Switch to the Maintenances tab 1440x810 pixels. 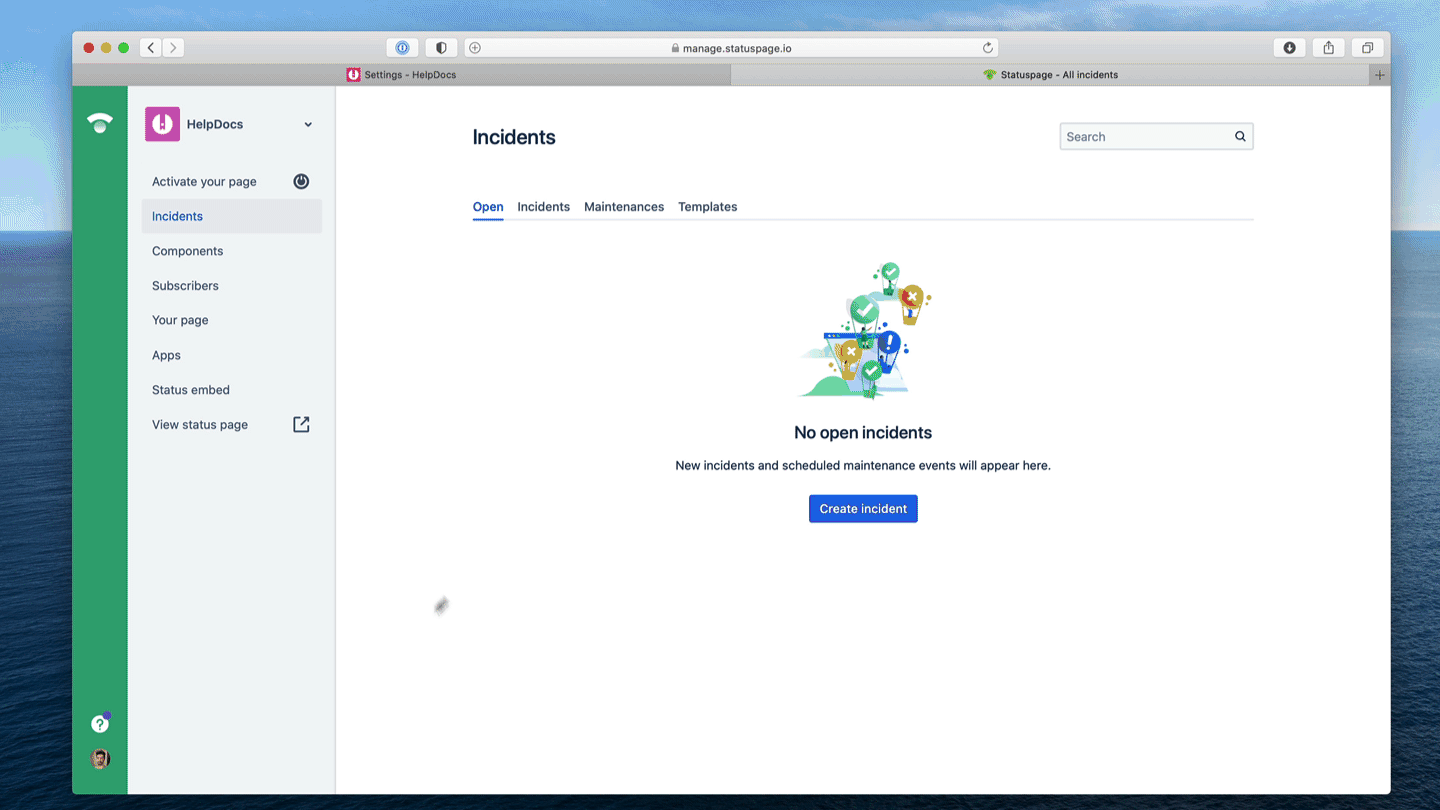624,207
